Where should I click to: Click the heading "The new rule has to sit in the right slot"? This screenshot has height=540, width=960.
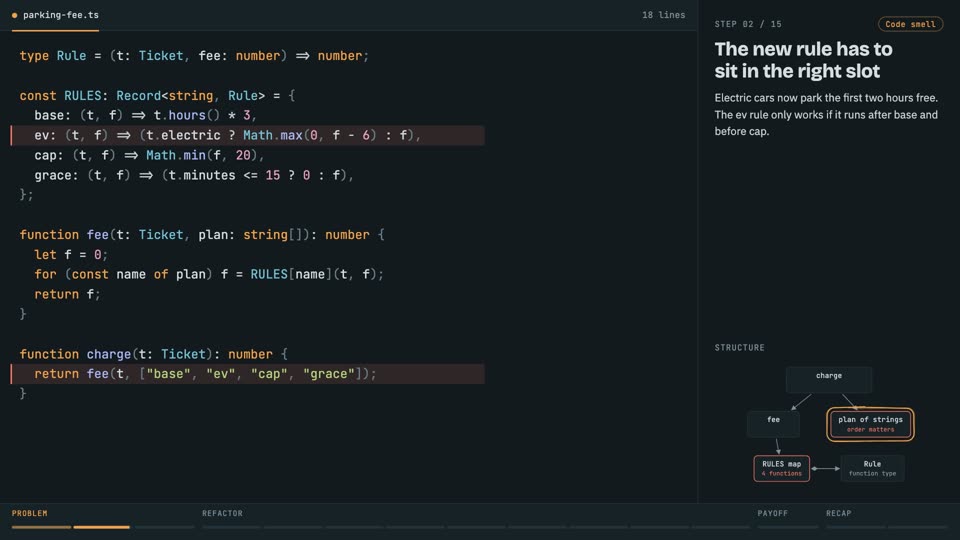click(803, 60)
